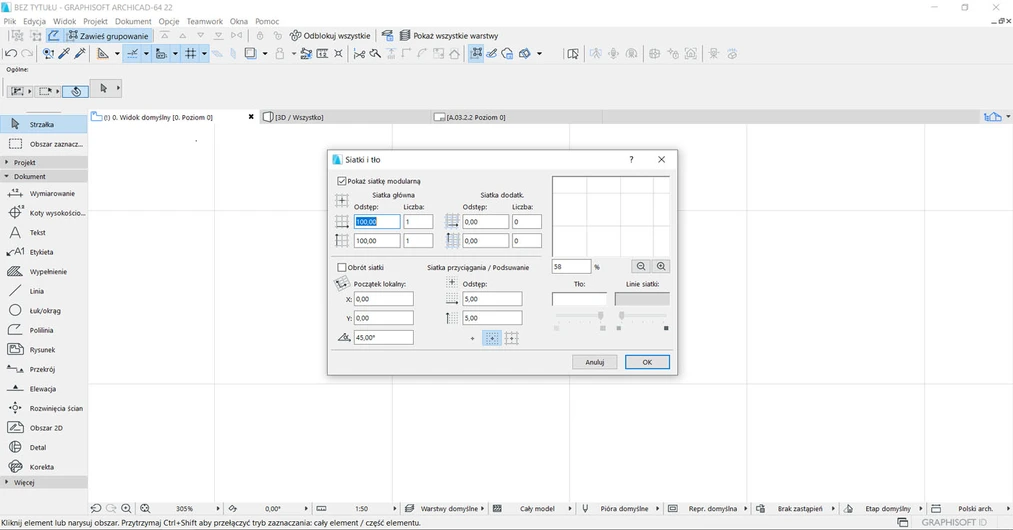Screen dimensions: 1013x530
Task: Click the syringe inject parameters icon
Action: pyautogui.click(x=80, y=54)
